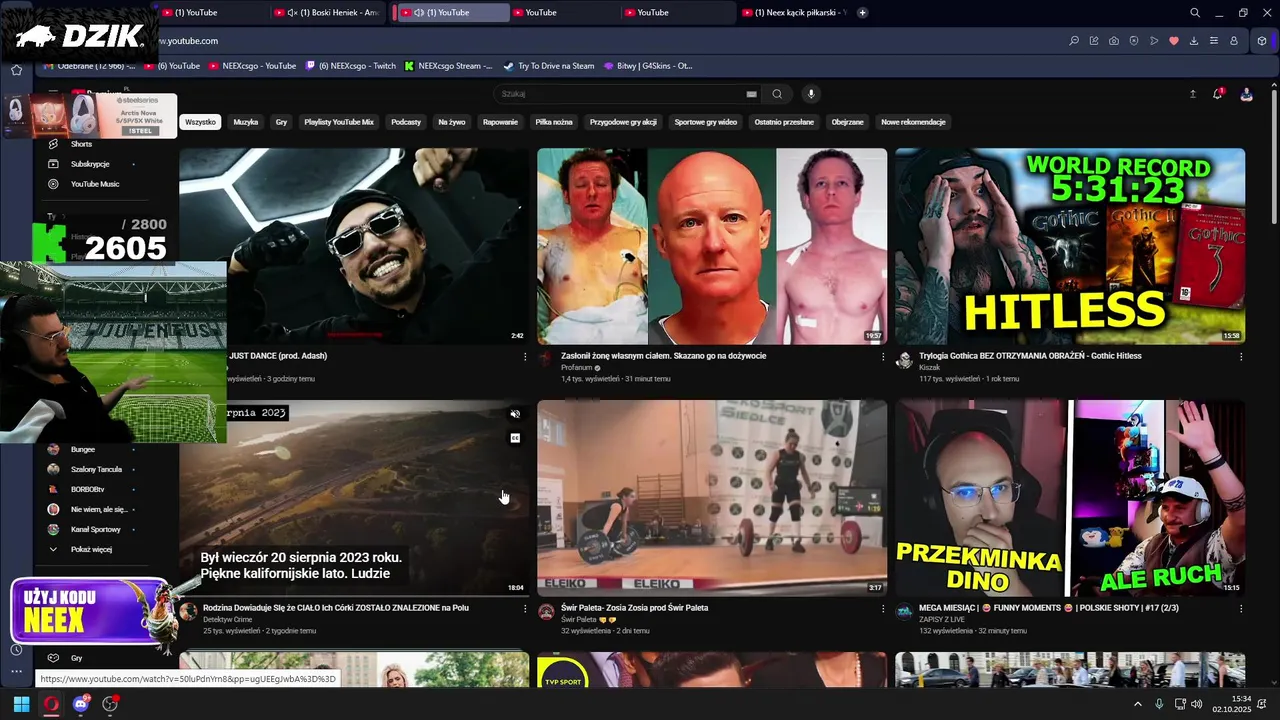Click the Opera snapshot camera icon
Image resolution: width=1280 pixels, height=720 pixels.
coord(1114,41)
